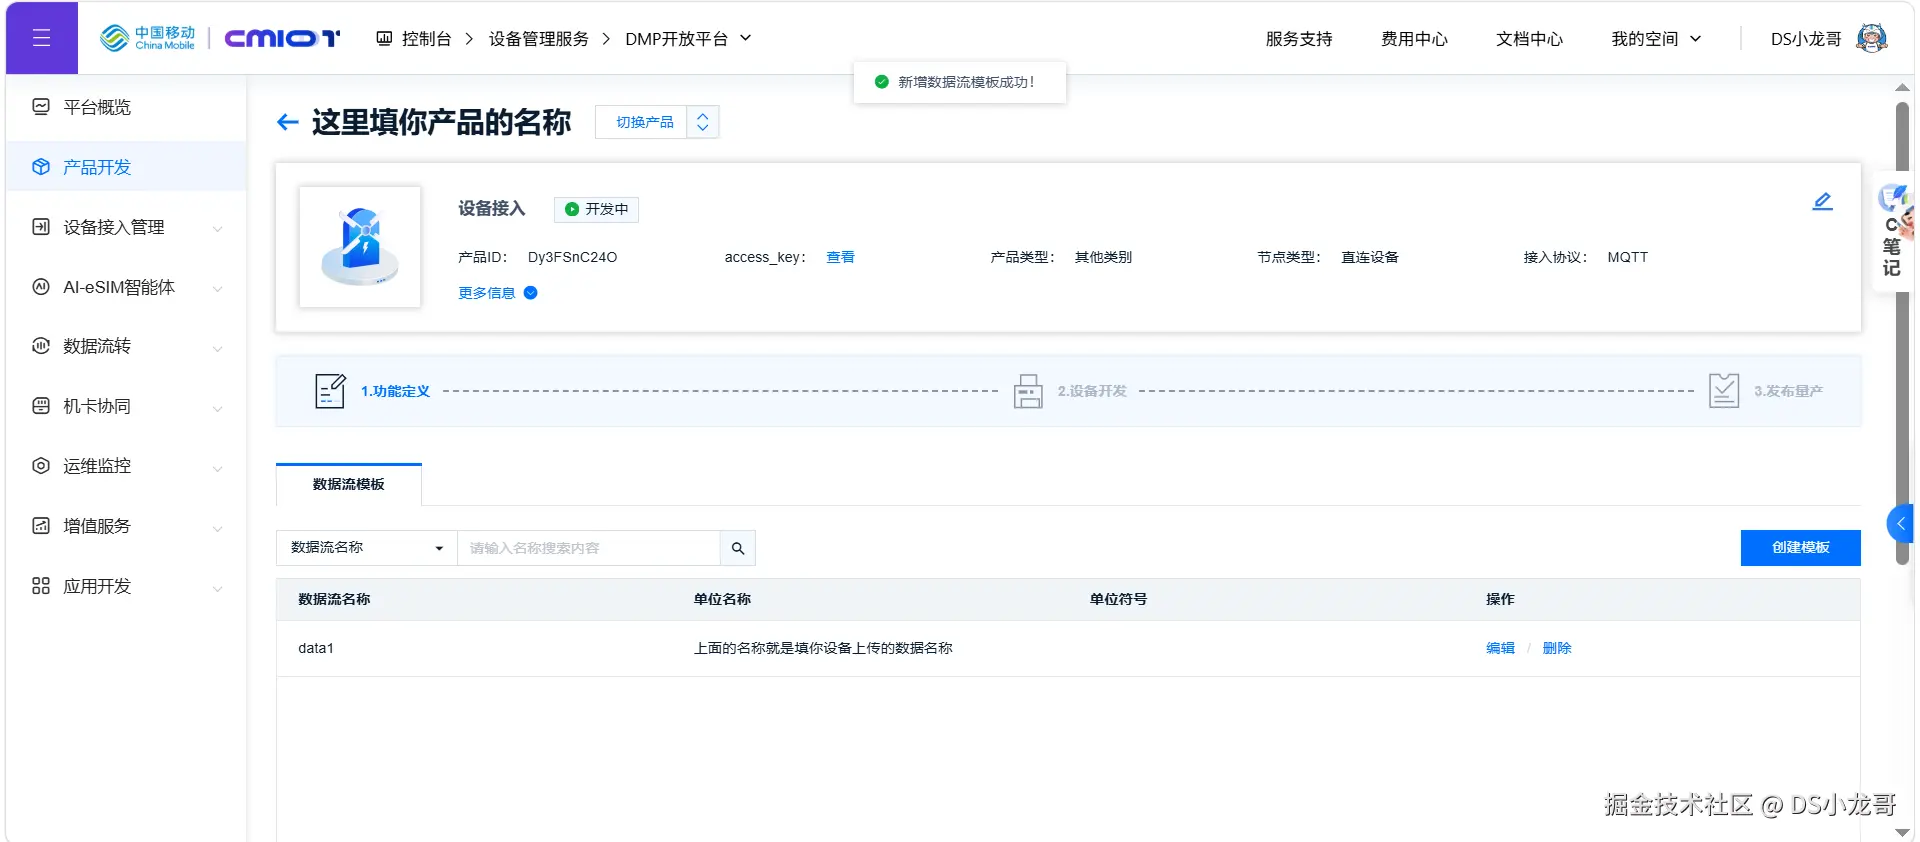Click the China Mobile logo

(x=148, y=38)
